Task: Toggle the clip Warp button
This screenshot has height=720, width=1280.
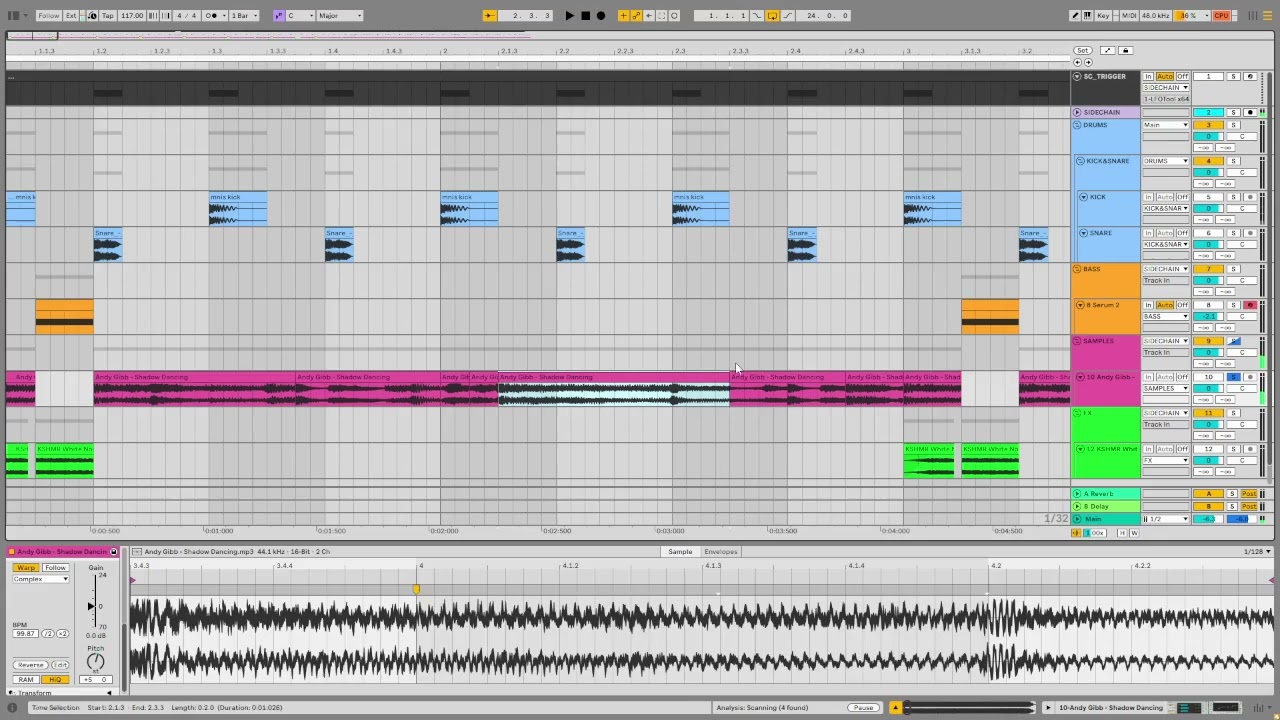Action: point(26,568)
